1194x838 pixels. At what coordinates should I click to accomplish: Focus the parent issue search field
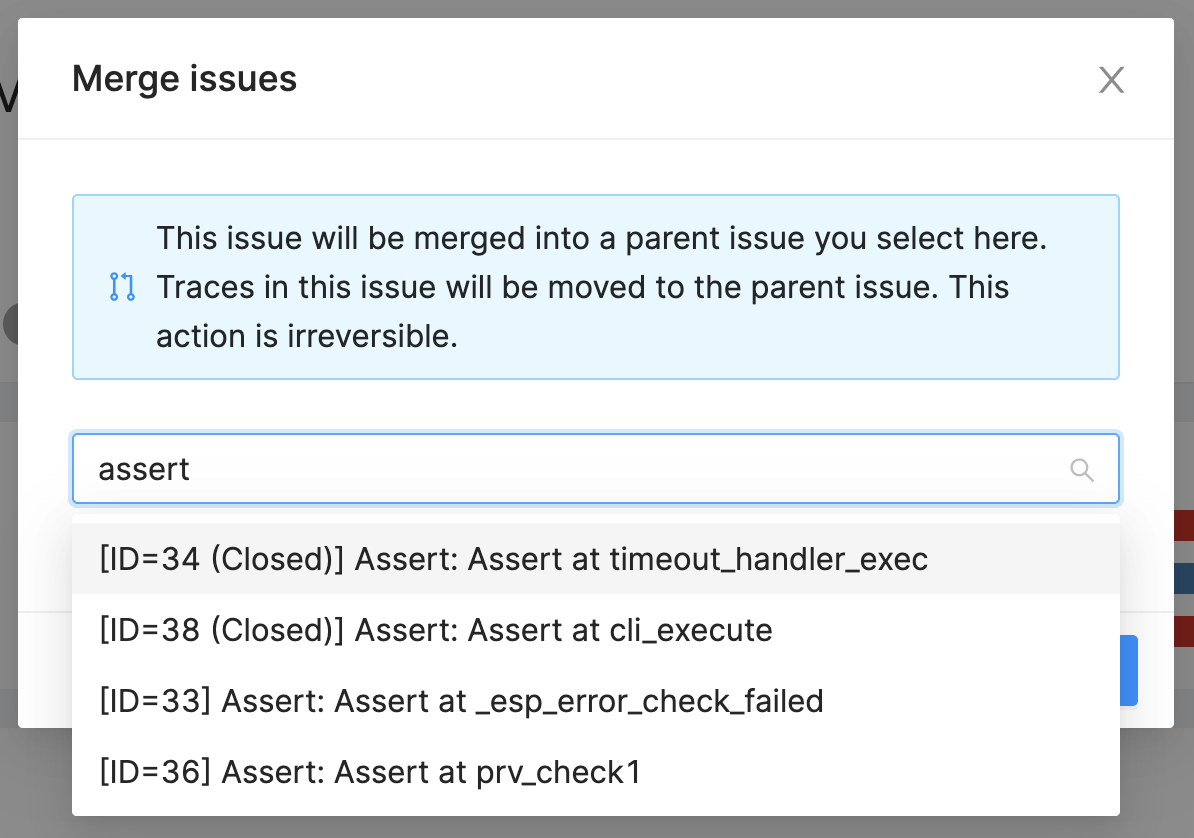click(580, 469)
